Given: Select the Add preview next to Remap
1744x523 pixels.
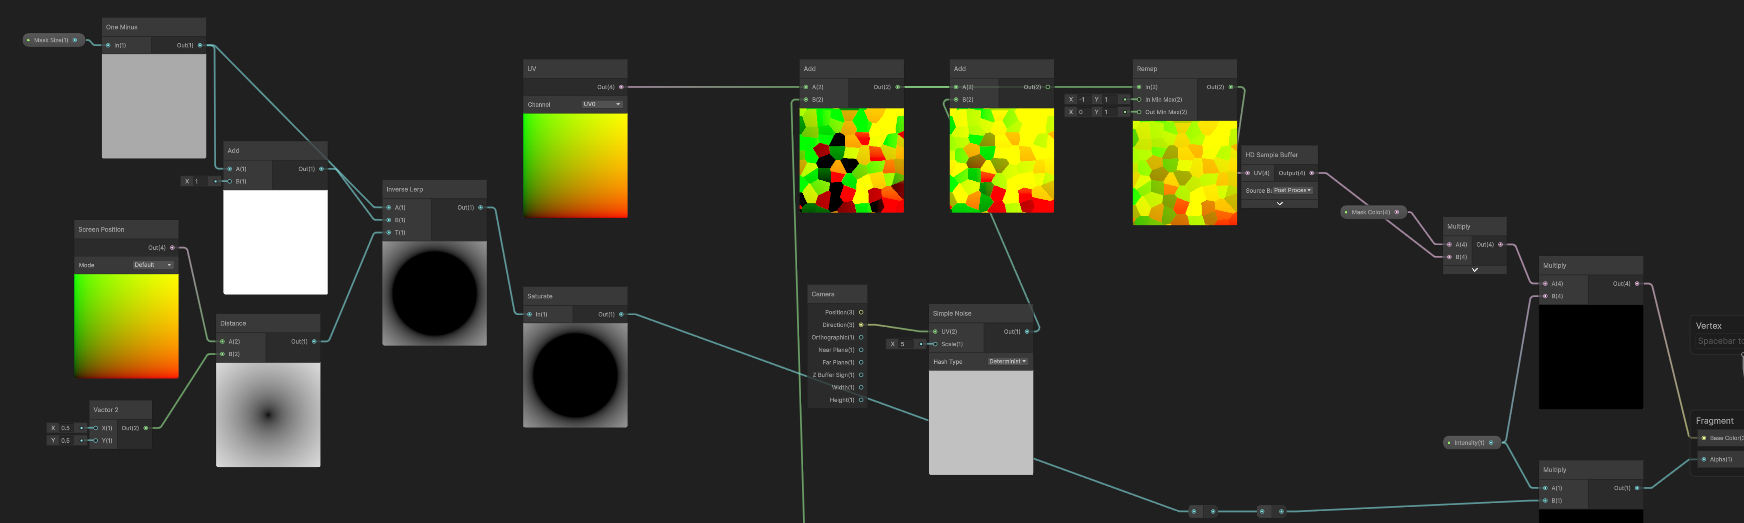Looking at the screenshot, I should 1002,161.
